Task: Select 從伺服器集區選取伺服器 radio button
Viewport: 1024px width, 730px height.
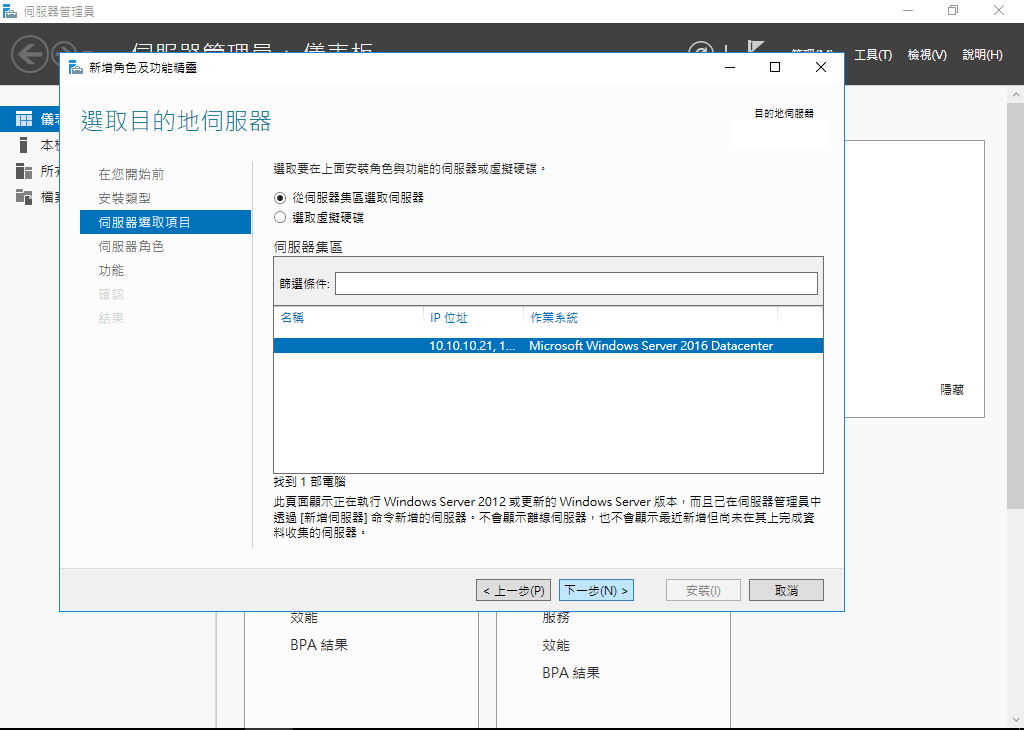Action: coord(280,198)
